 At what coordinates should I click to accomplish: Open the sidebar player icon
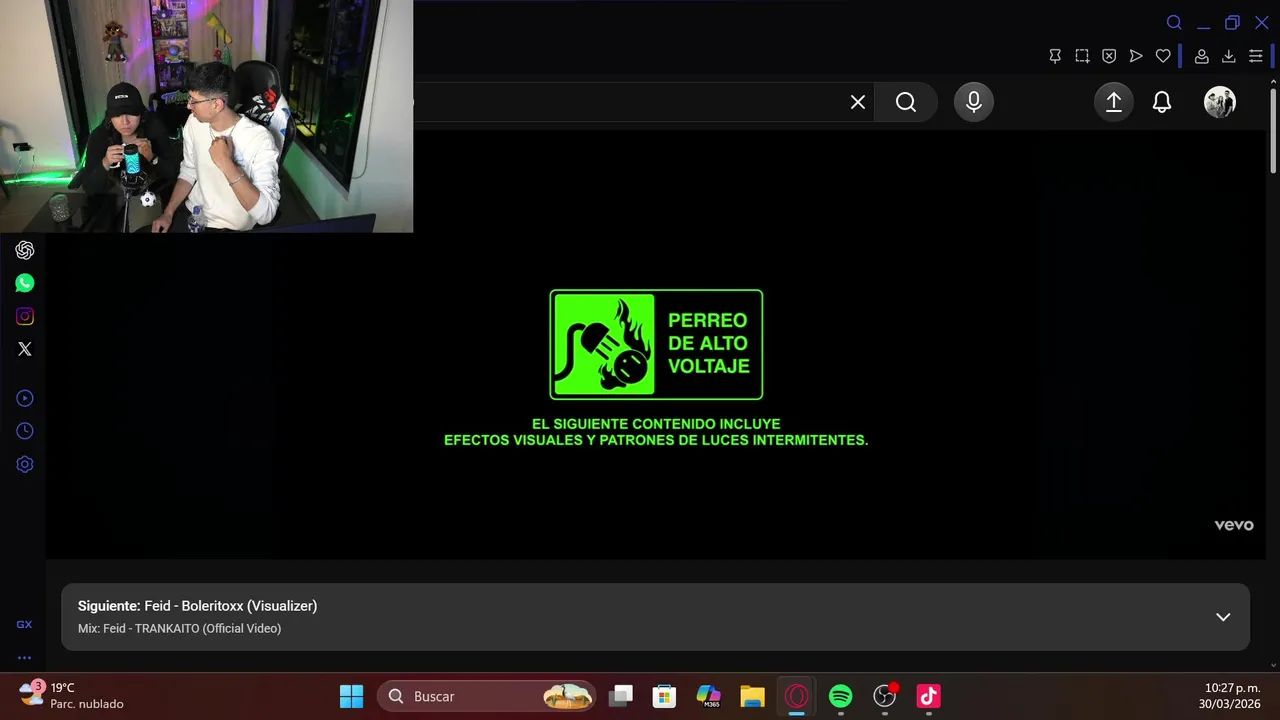(25, 398)
